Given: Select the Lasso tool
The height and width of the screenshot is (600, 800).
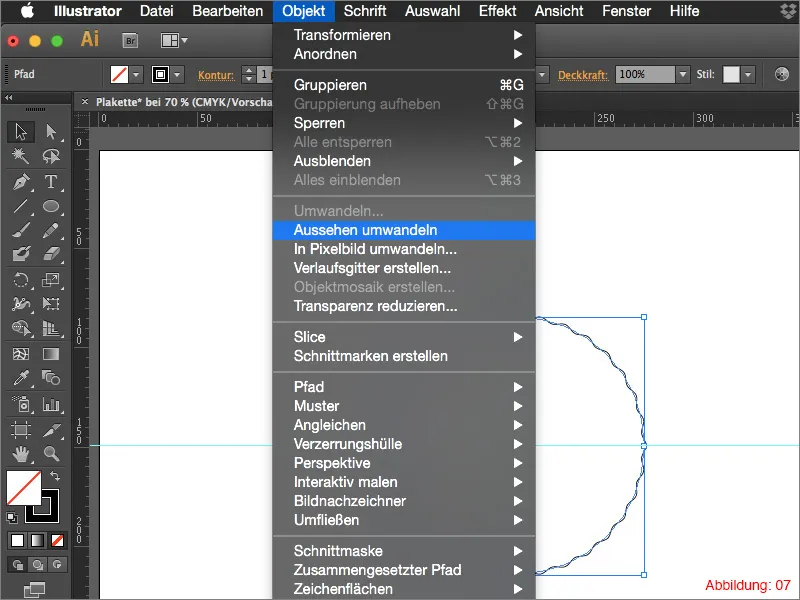Looking at the screenshot, I should click(x=51, y=156).
